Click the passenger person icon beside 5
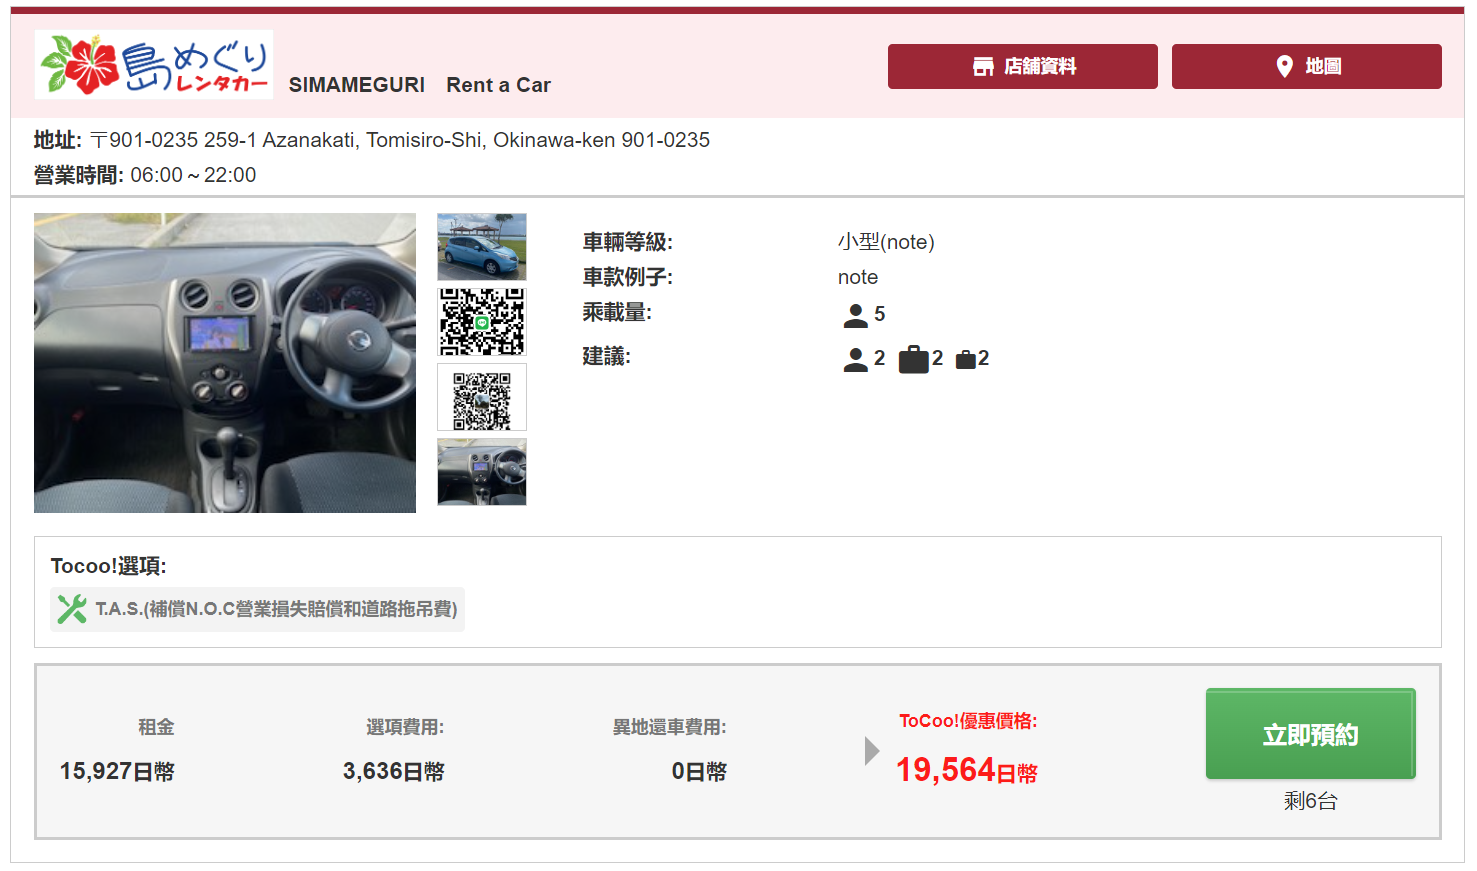 (855, 315)
